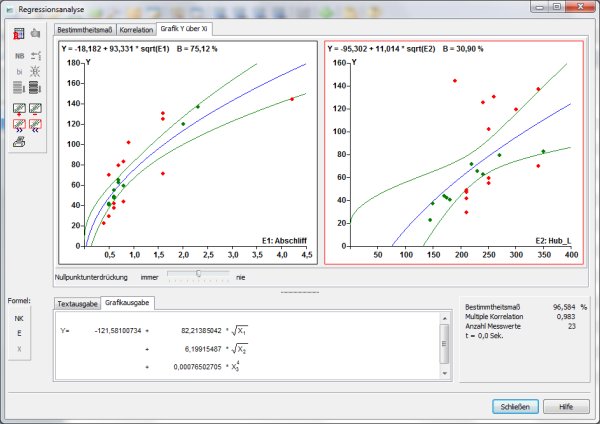Click the formula output scrollbar thumb
Screen dimensions: 600x424
[444, 343]
